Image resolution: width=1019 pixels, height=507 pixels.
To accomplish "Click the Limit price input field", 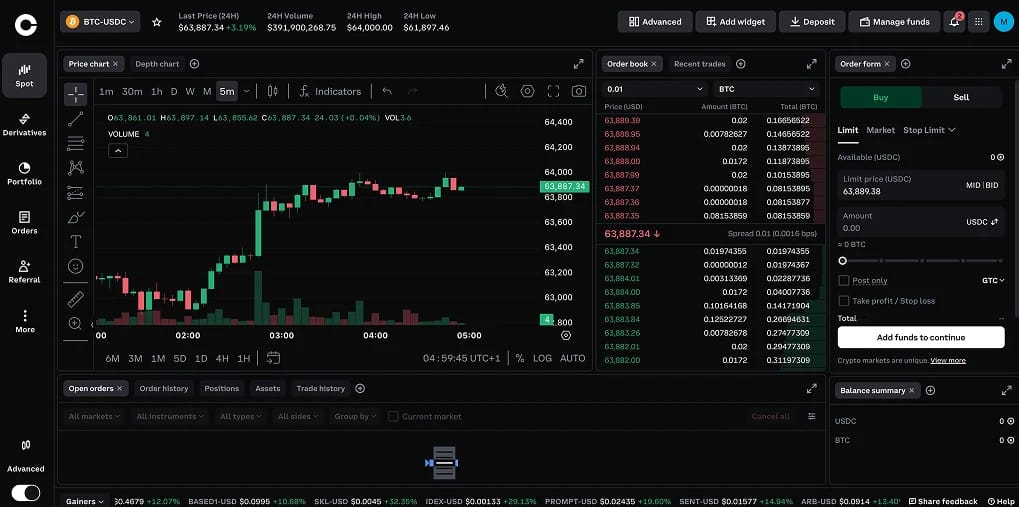I will (921, 185).
